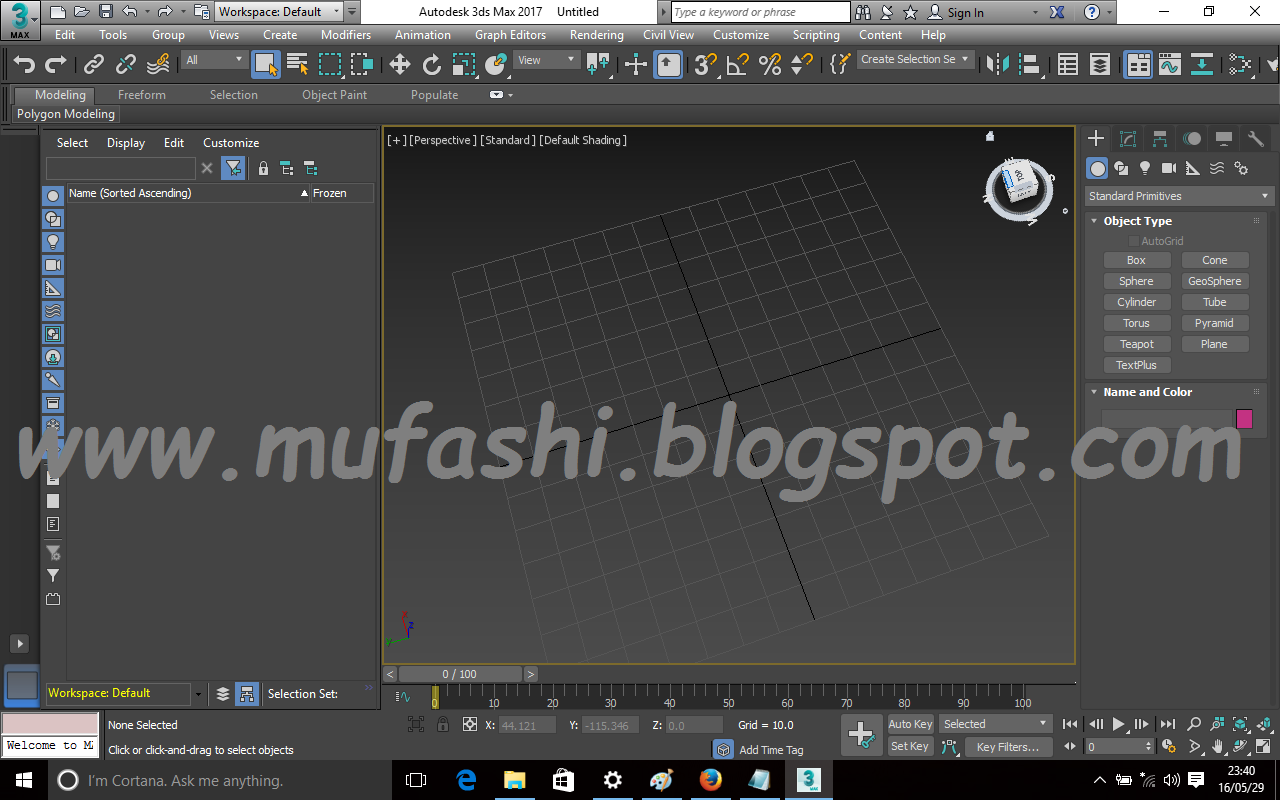Click the Cylinder primitive button

coord(1137,302)
